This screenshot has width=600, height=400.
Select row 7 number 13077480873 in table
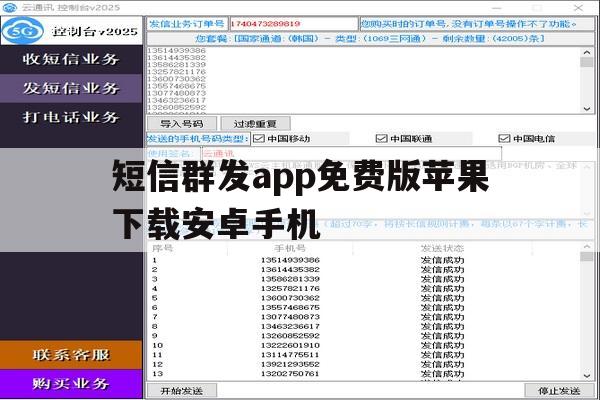[290, 317]
